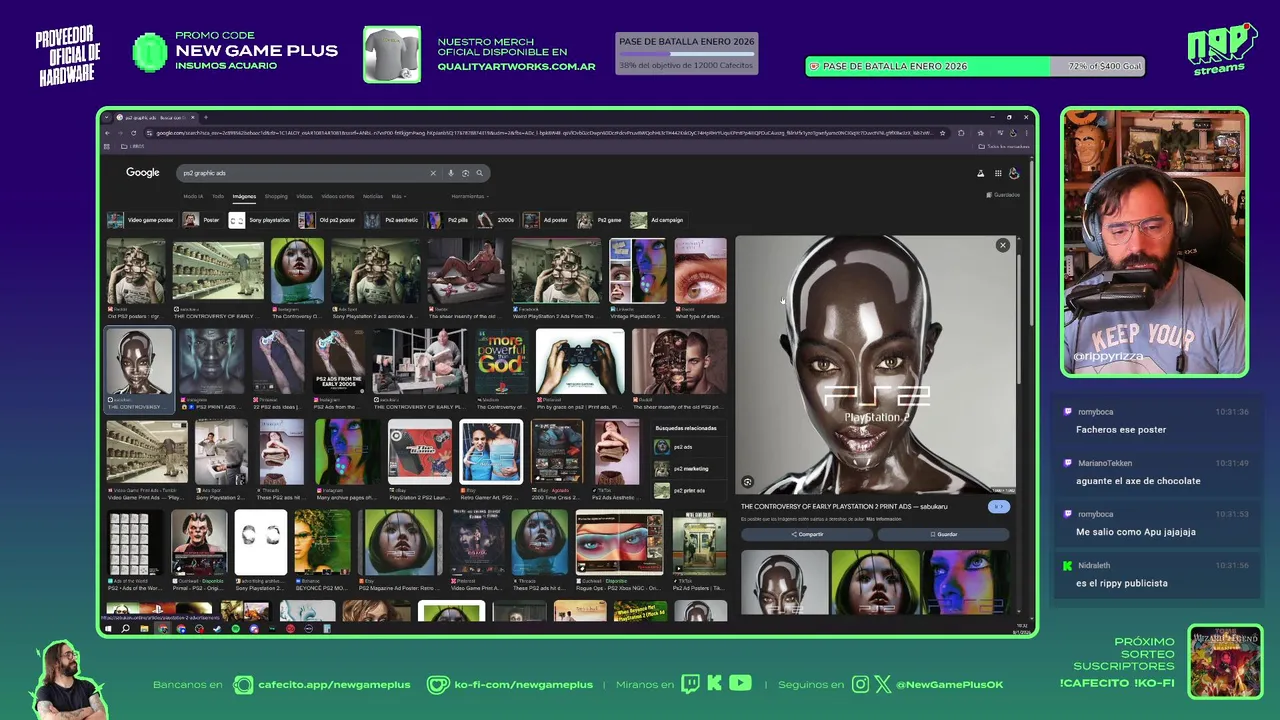The width and height of the screenshot is (1280, 720).
Task: Start voice search with the microphone icon
Action: [x=451, y=173]
